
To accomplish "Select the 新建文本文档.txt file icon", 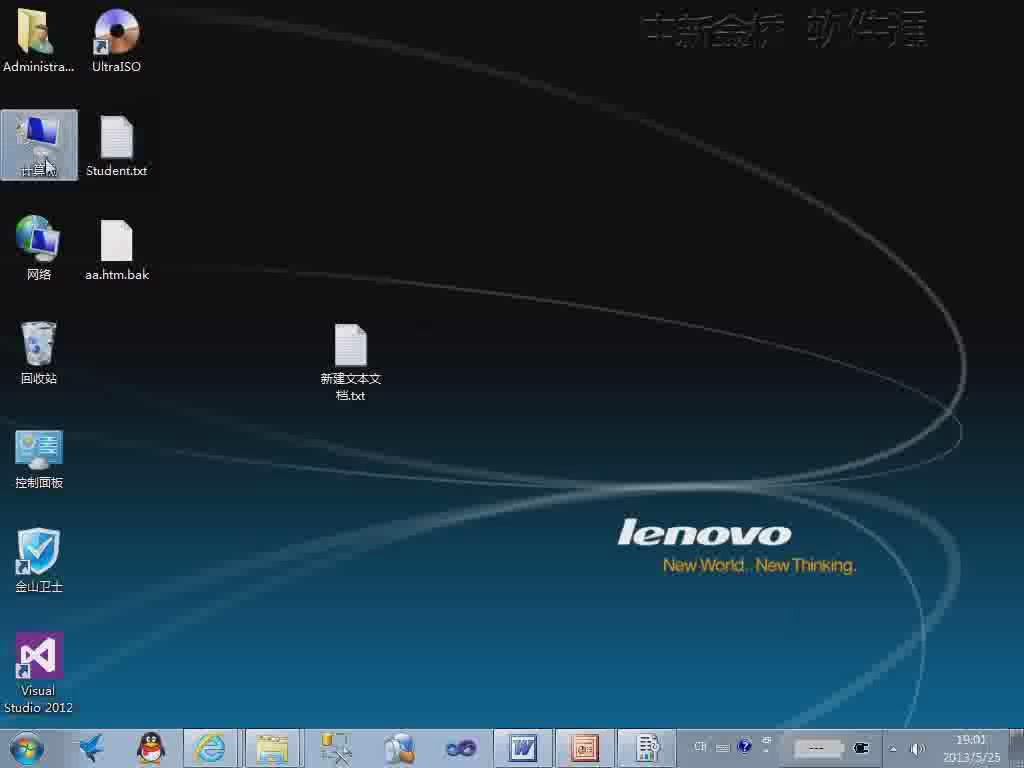I will (x=351, y=362).
